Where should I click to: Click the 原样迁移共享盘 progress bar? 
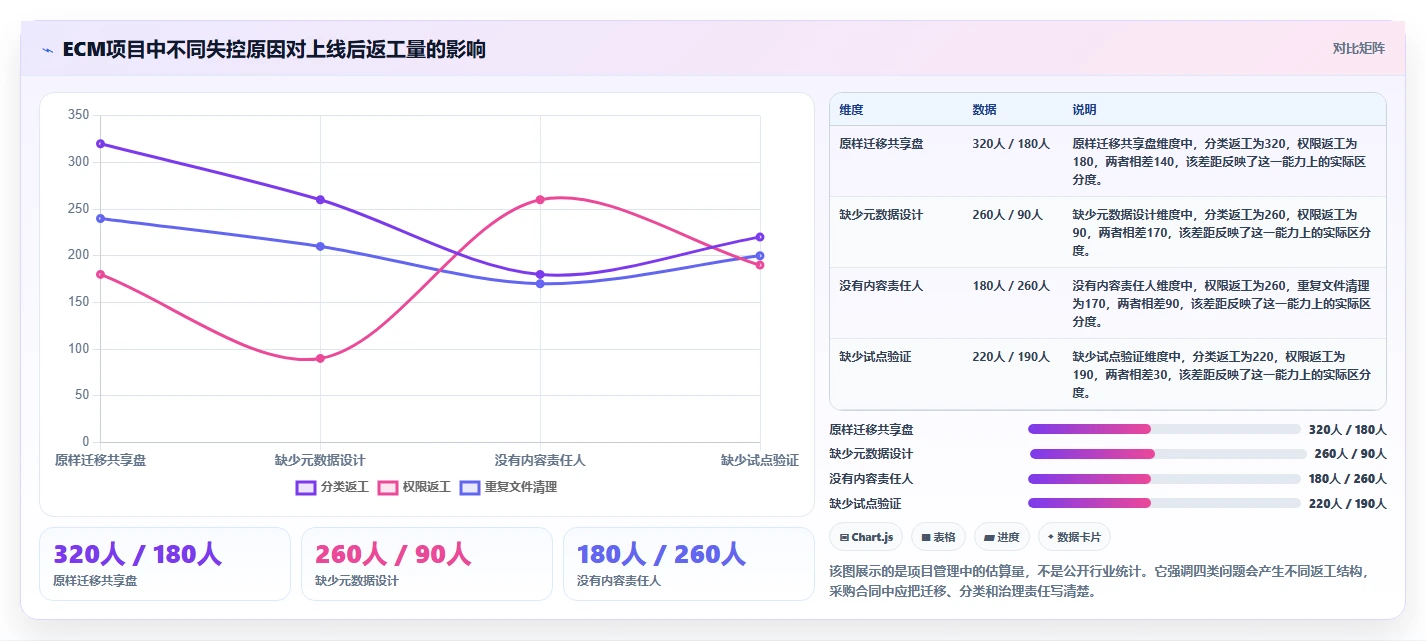pyautogui.click(x=1164, y=429)
